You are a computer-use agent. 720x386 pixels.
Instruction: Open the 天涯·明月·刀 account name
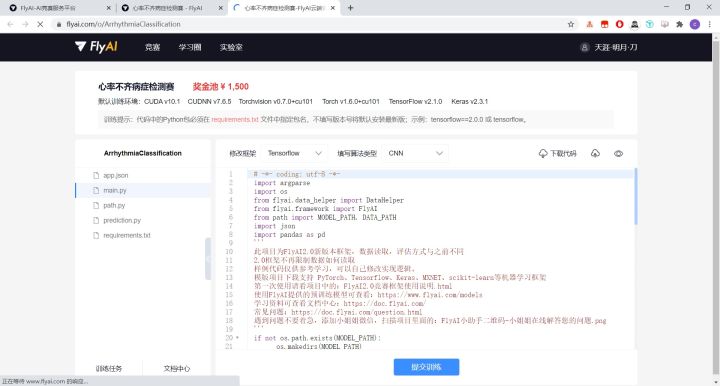point(616,47)
